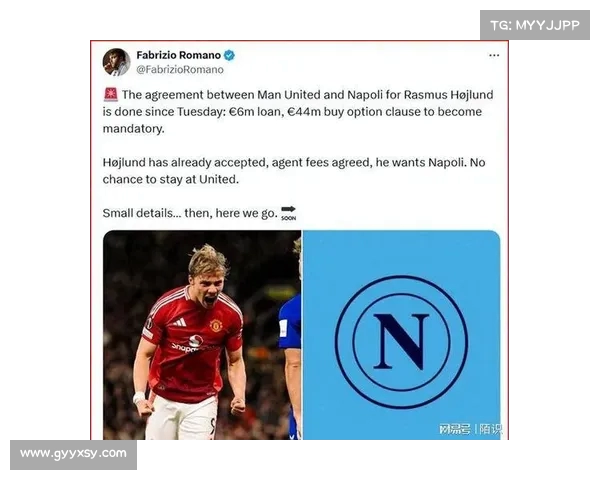Click the TG: MYYJJPP watermark label

535,25
